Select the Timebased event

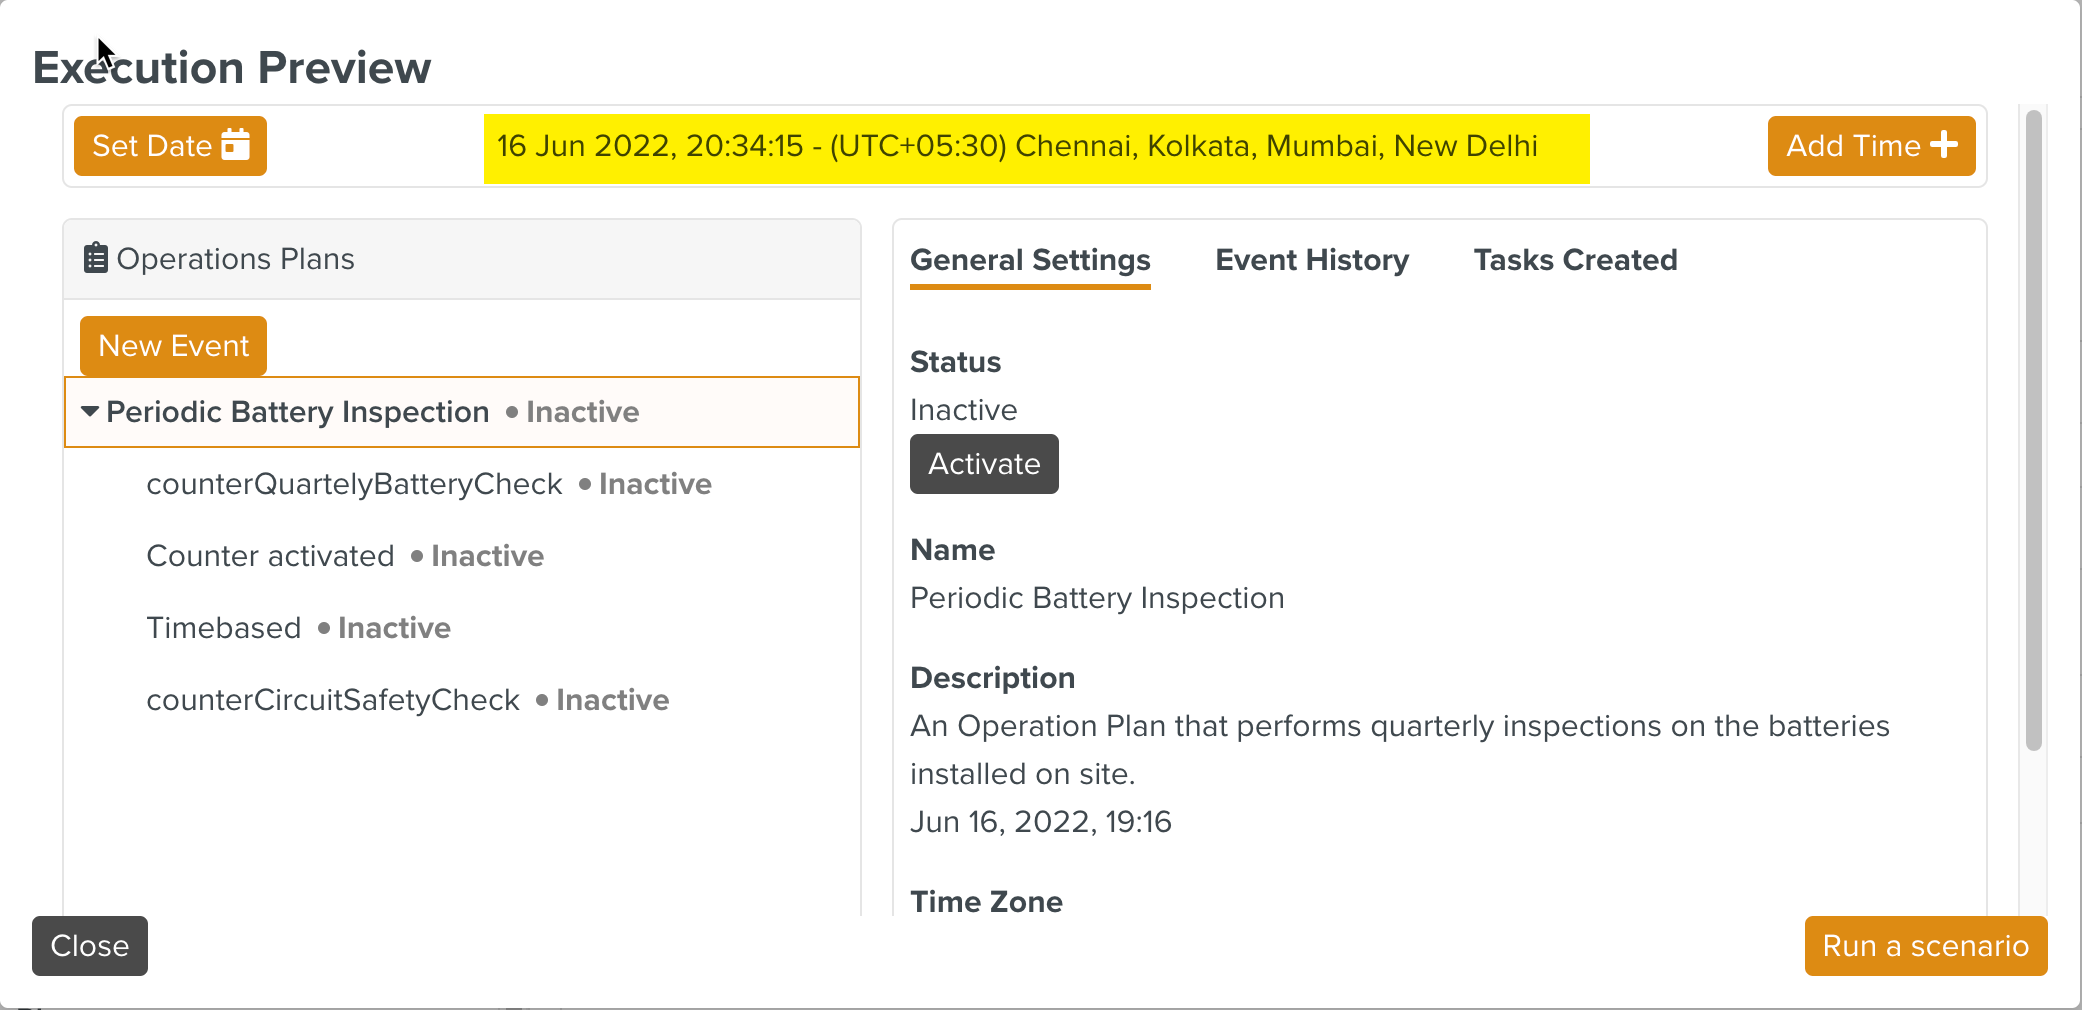224,628
